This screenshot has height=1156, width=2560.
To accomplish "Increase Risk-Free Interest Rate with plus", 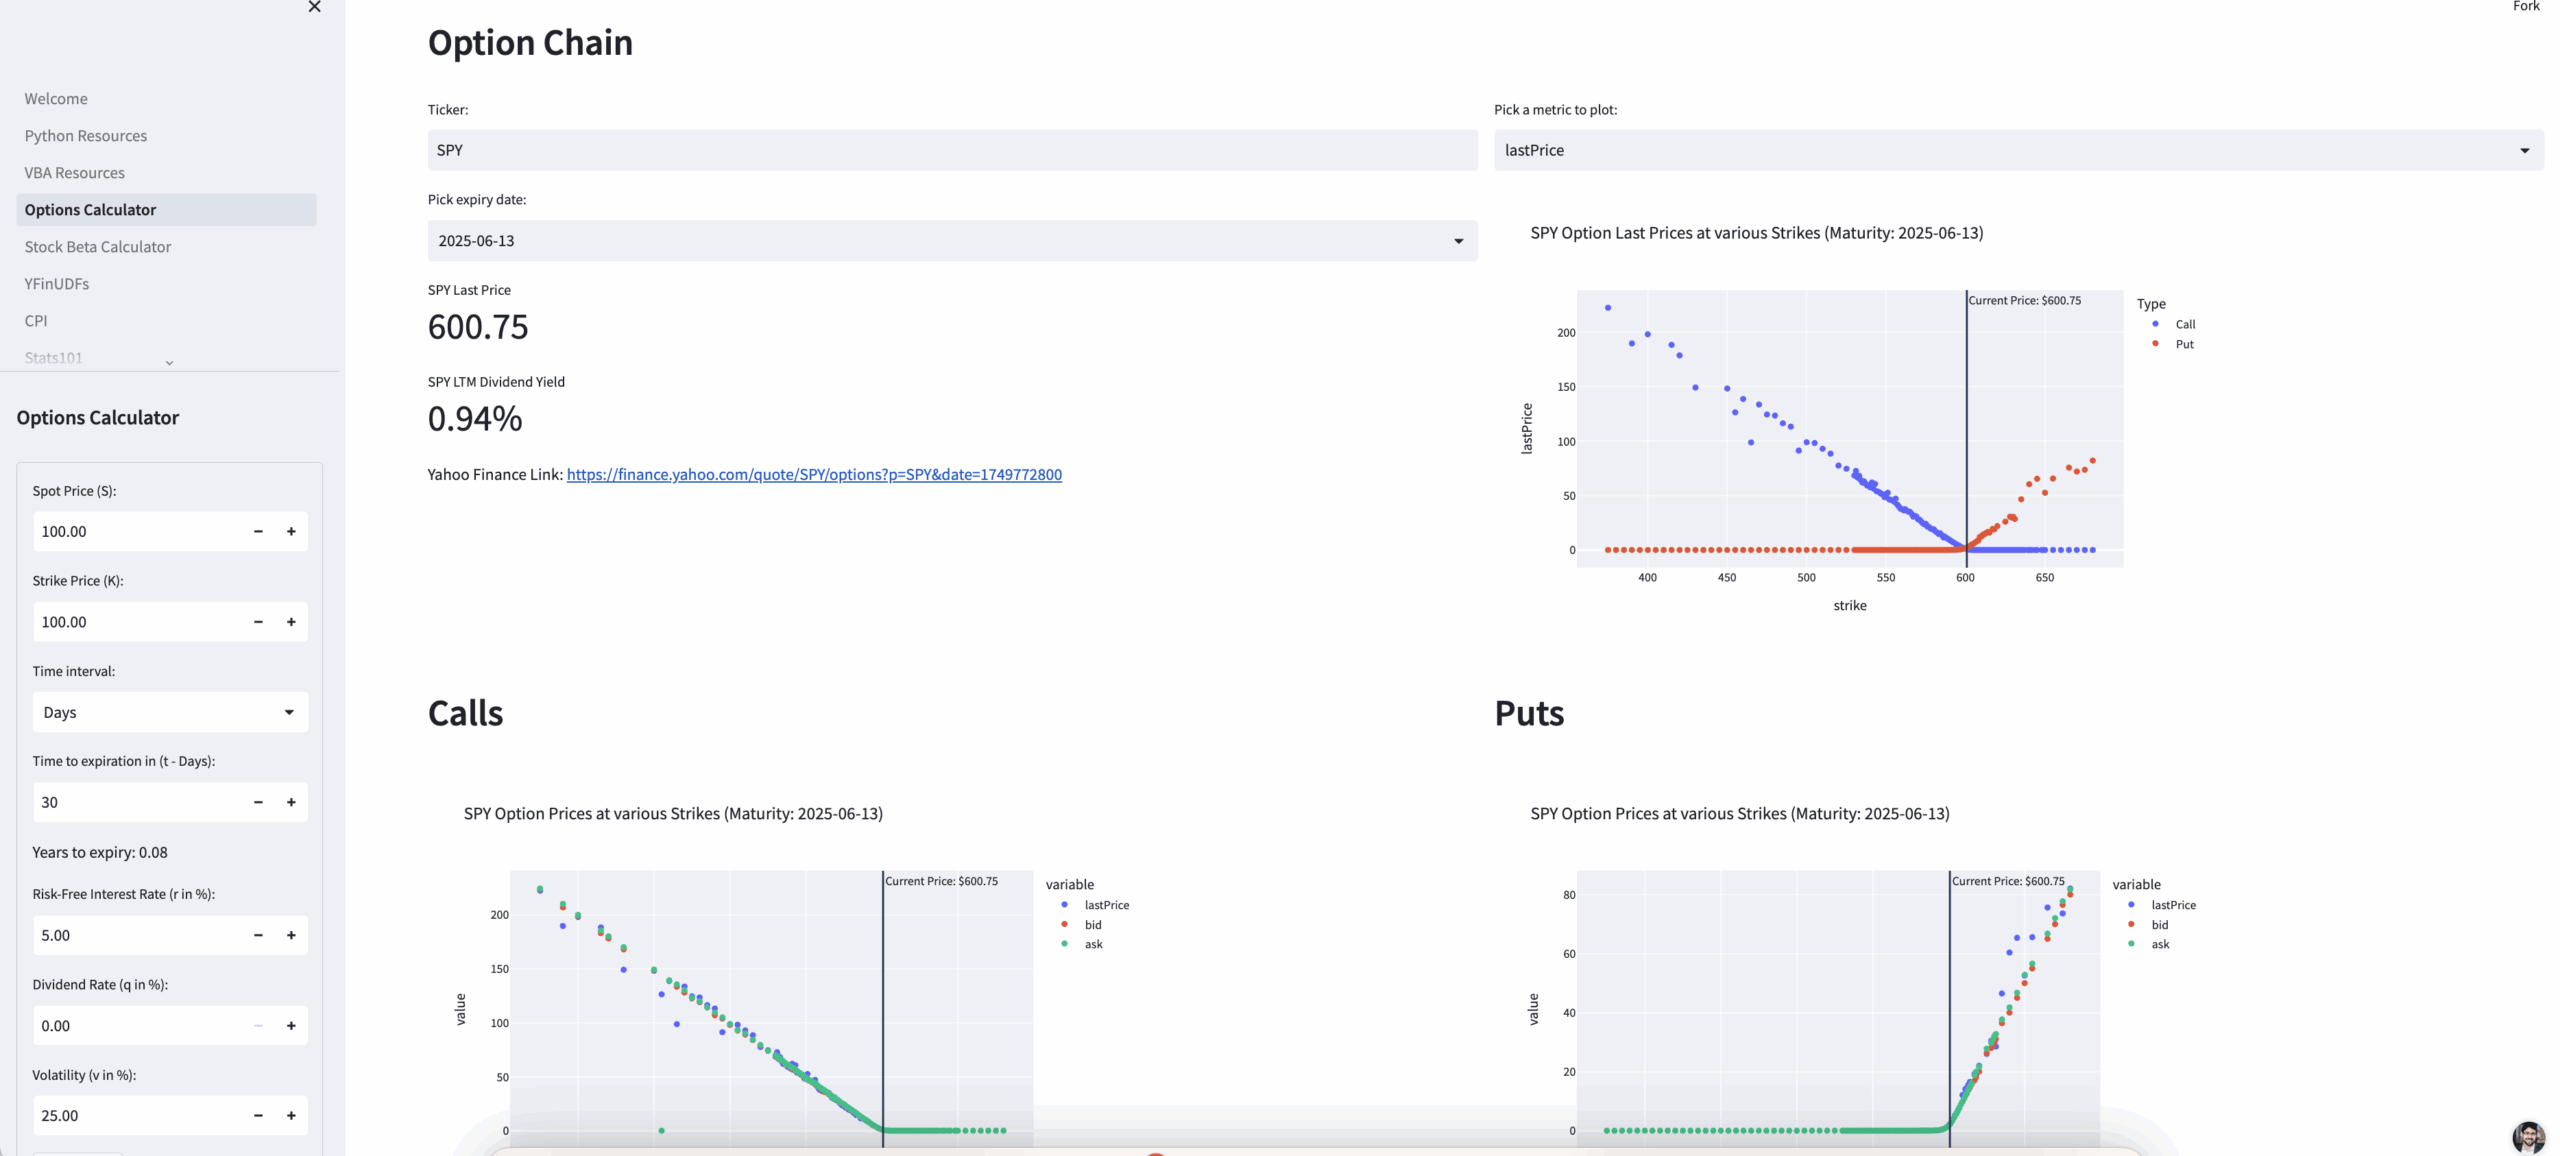I will pyautogui.click(x=291, y=935).
